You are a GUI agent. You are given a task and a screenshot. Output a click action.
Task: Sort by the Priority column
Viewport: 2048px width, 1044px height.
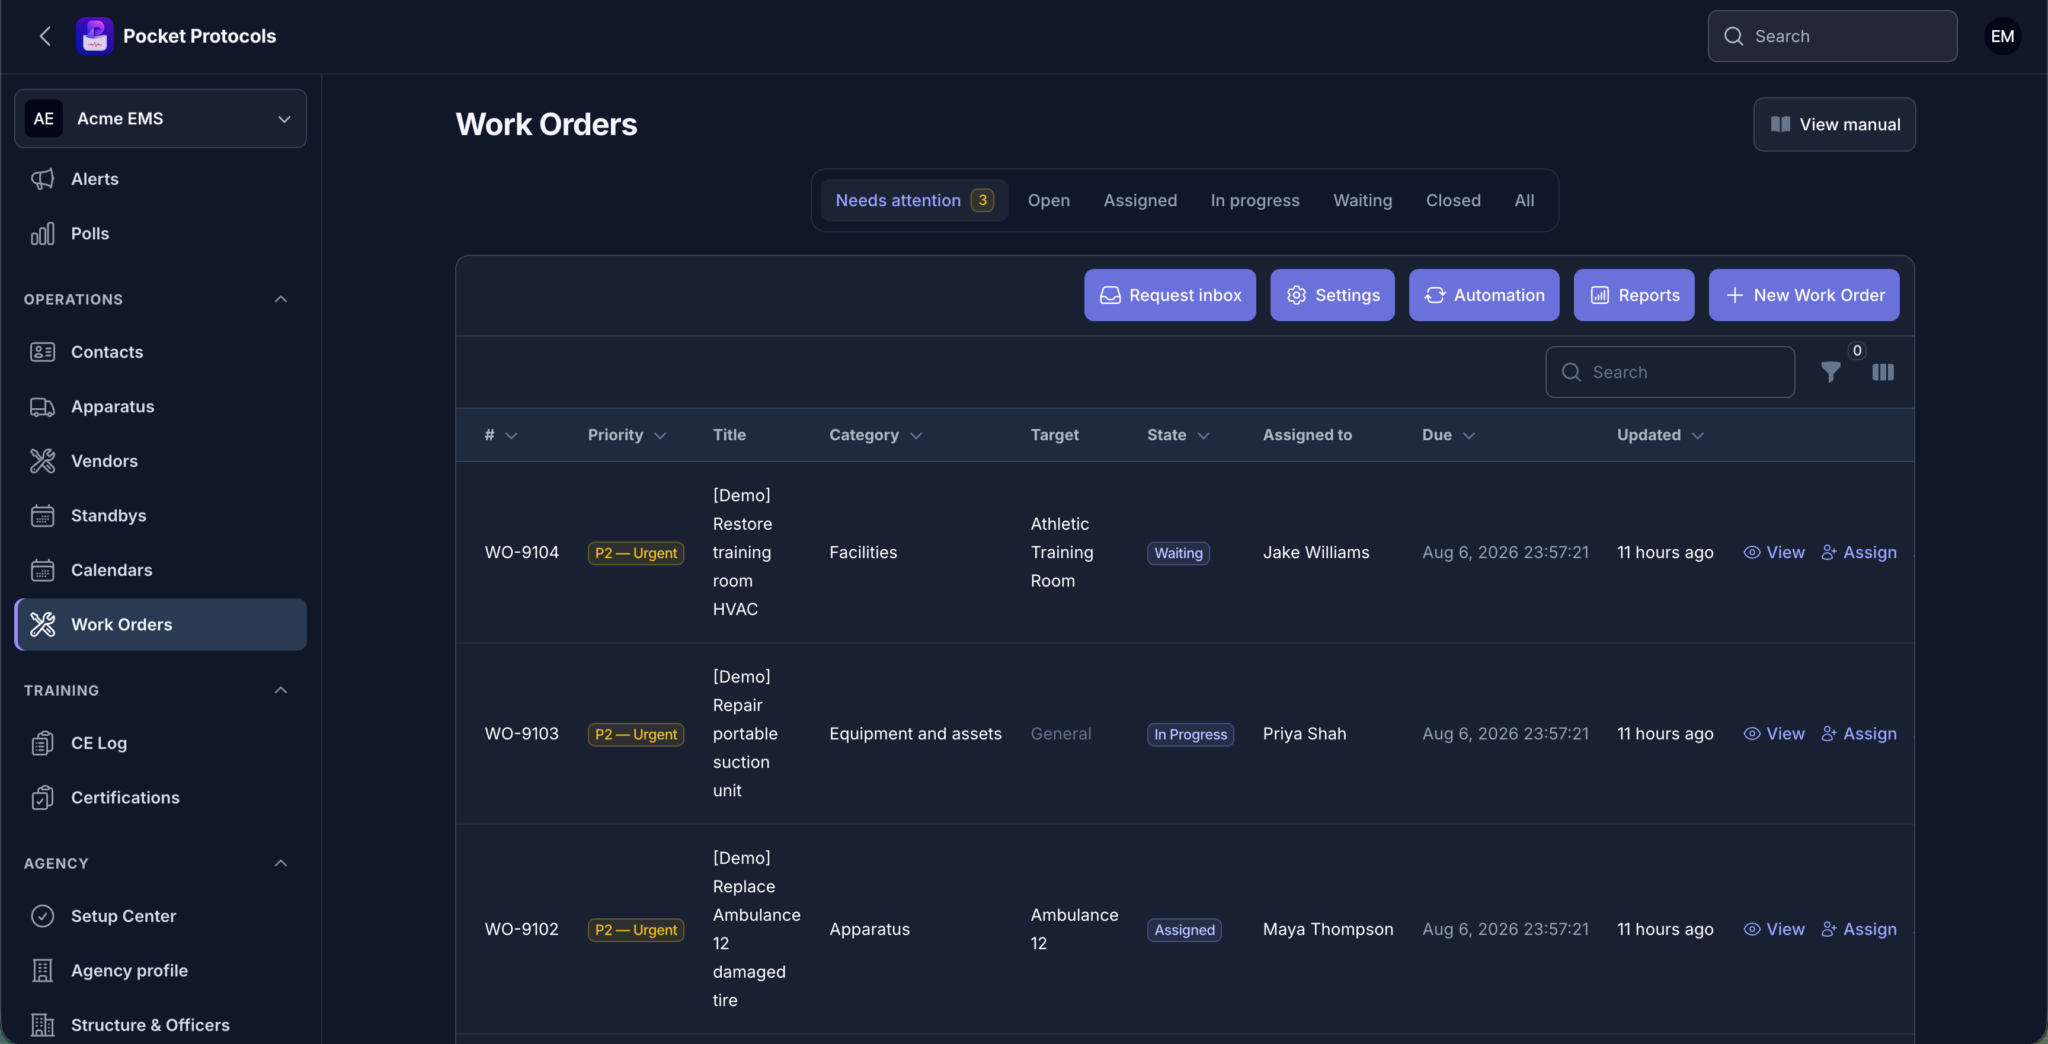pos(627,435)
